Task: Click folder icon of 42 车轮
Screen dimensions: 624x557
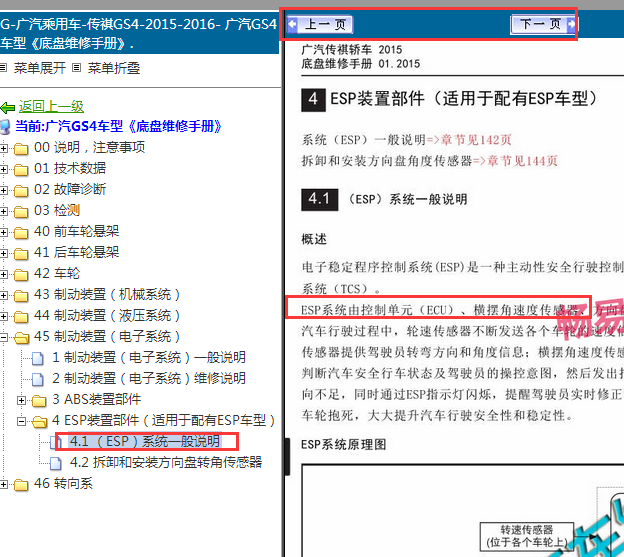Action: click(x=21, y=275)
